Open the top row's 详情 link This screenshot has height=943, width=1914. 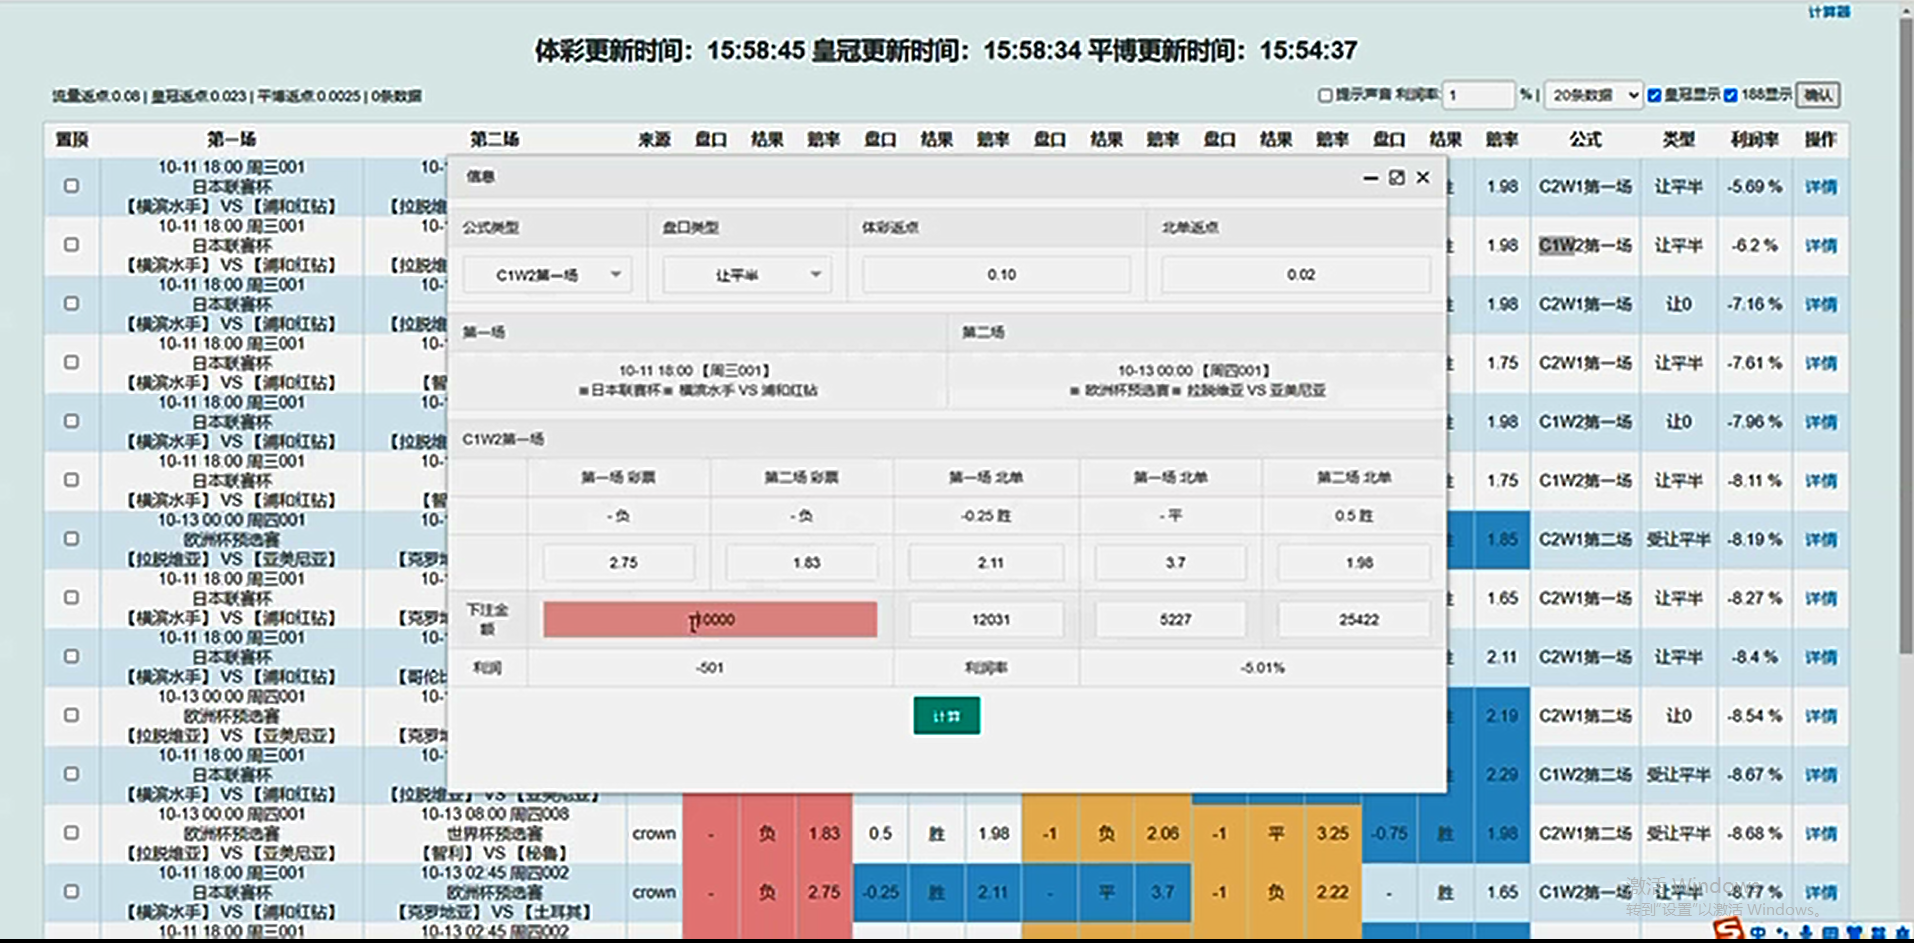[1821, 187]
